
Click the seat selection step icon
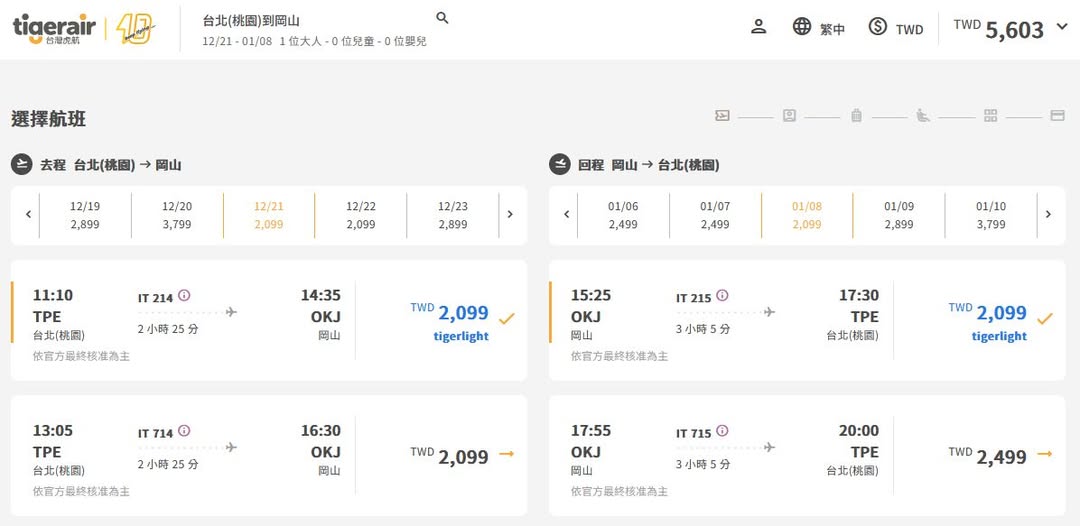pos(923,116)
